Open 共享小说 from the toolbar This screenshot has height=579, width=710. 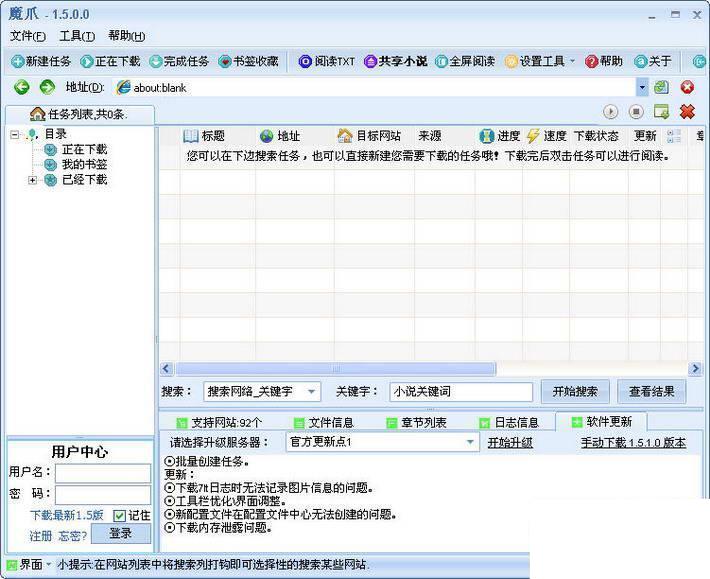395,61
